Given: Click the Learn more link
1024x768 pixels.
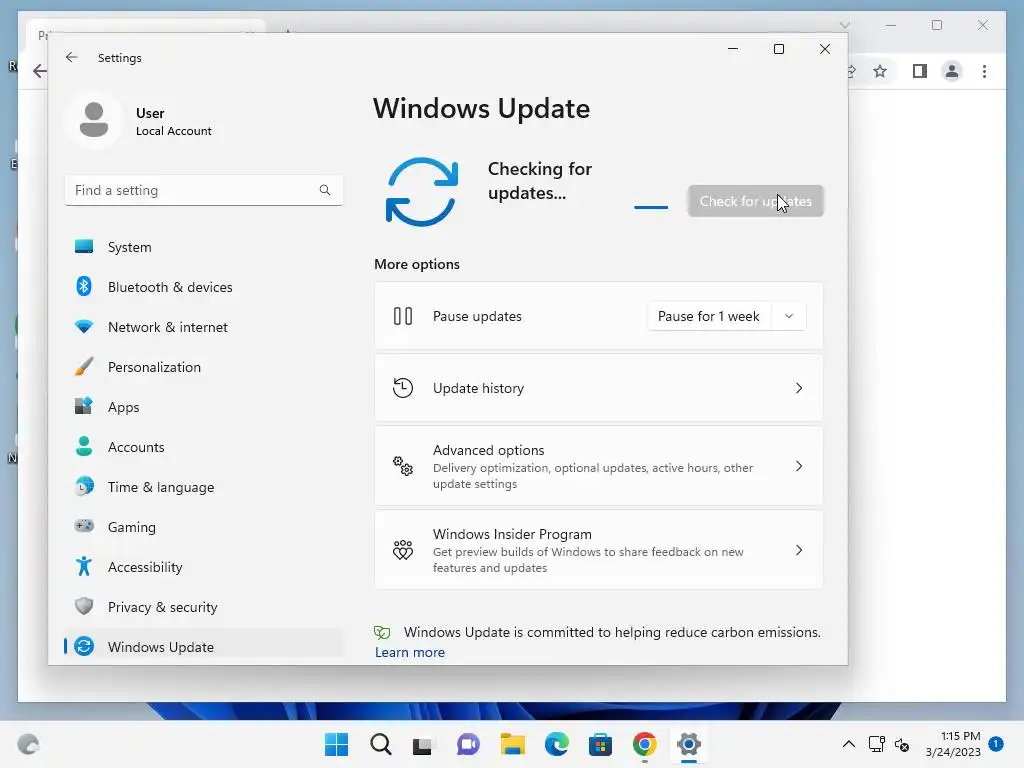Looking at the screenshot, I should 409,652.
